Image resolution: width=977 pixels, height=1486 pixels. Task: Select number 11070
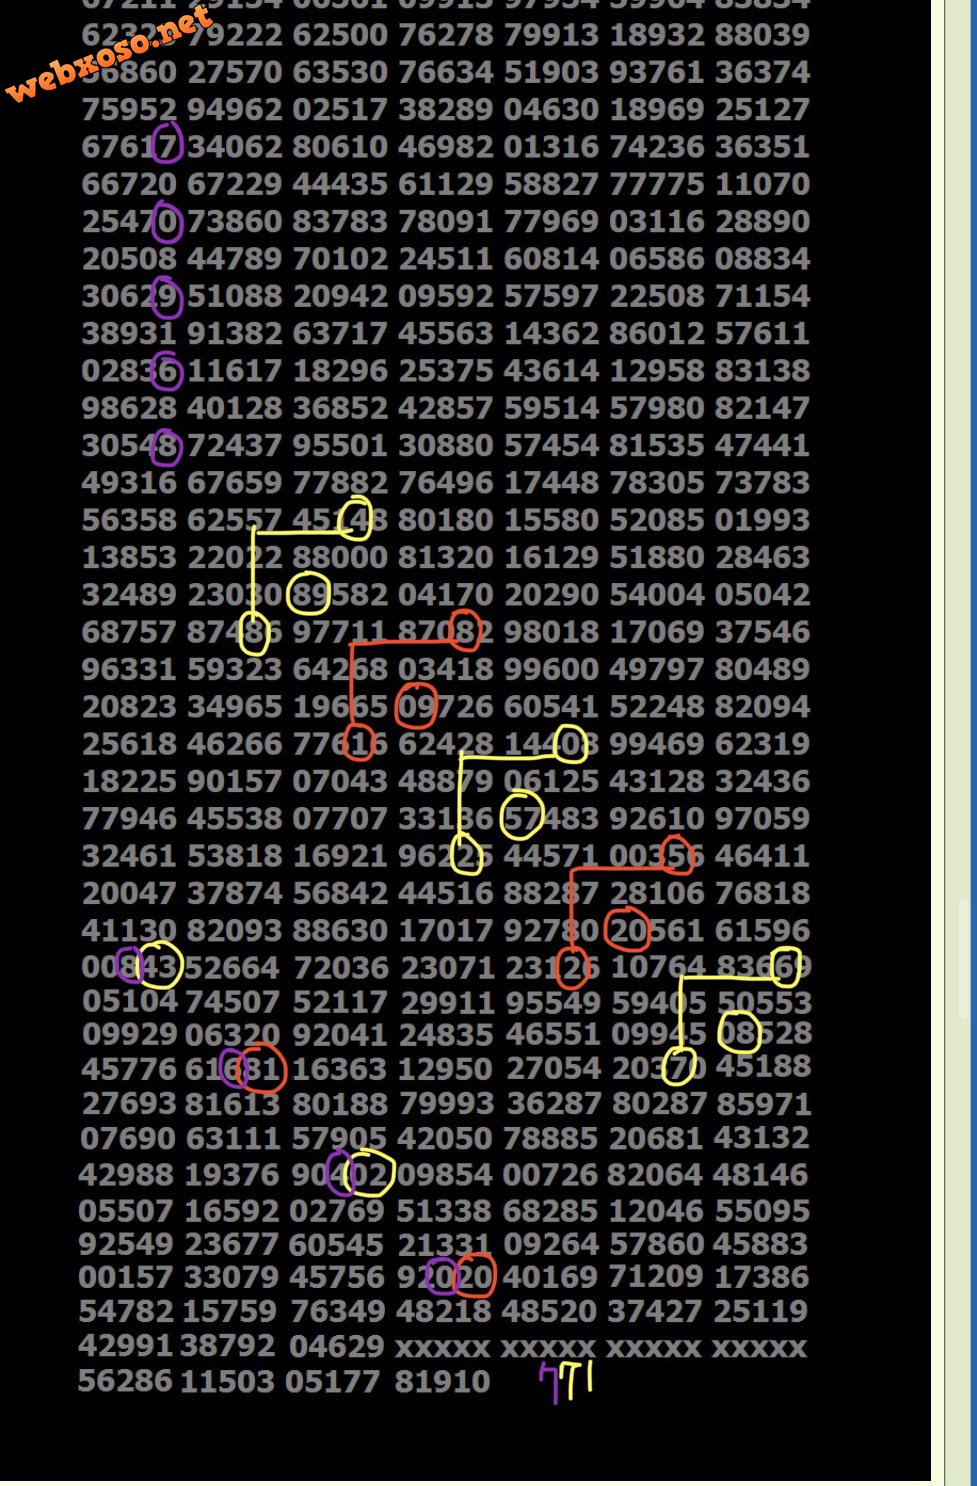pos(762,184)
